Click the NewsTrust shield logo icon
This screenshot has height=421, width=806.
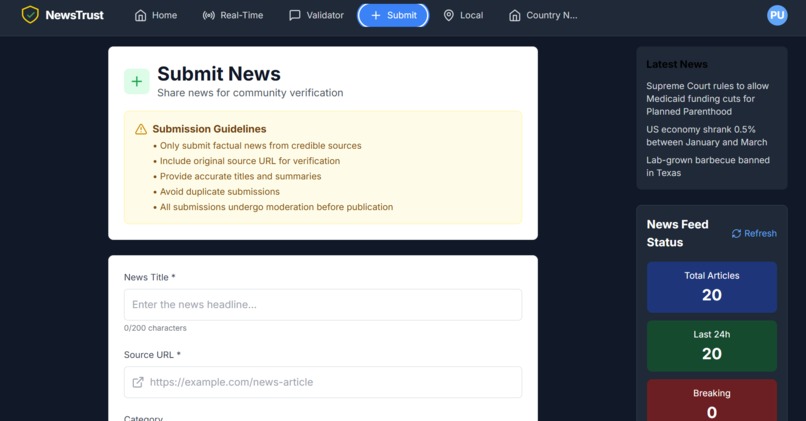[x=30, y=15]
